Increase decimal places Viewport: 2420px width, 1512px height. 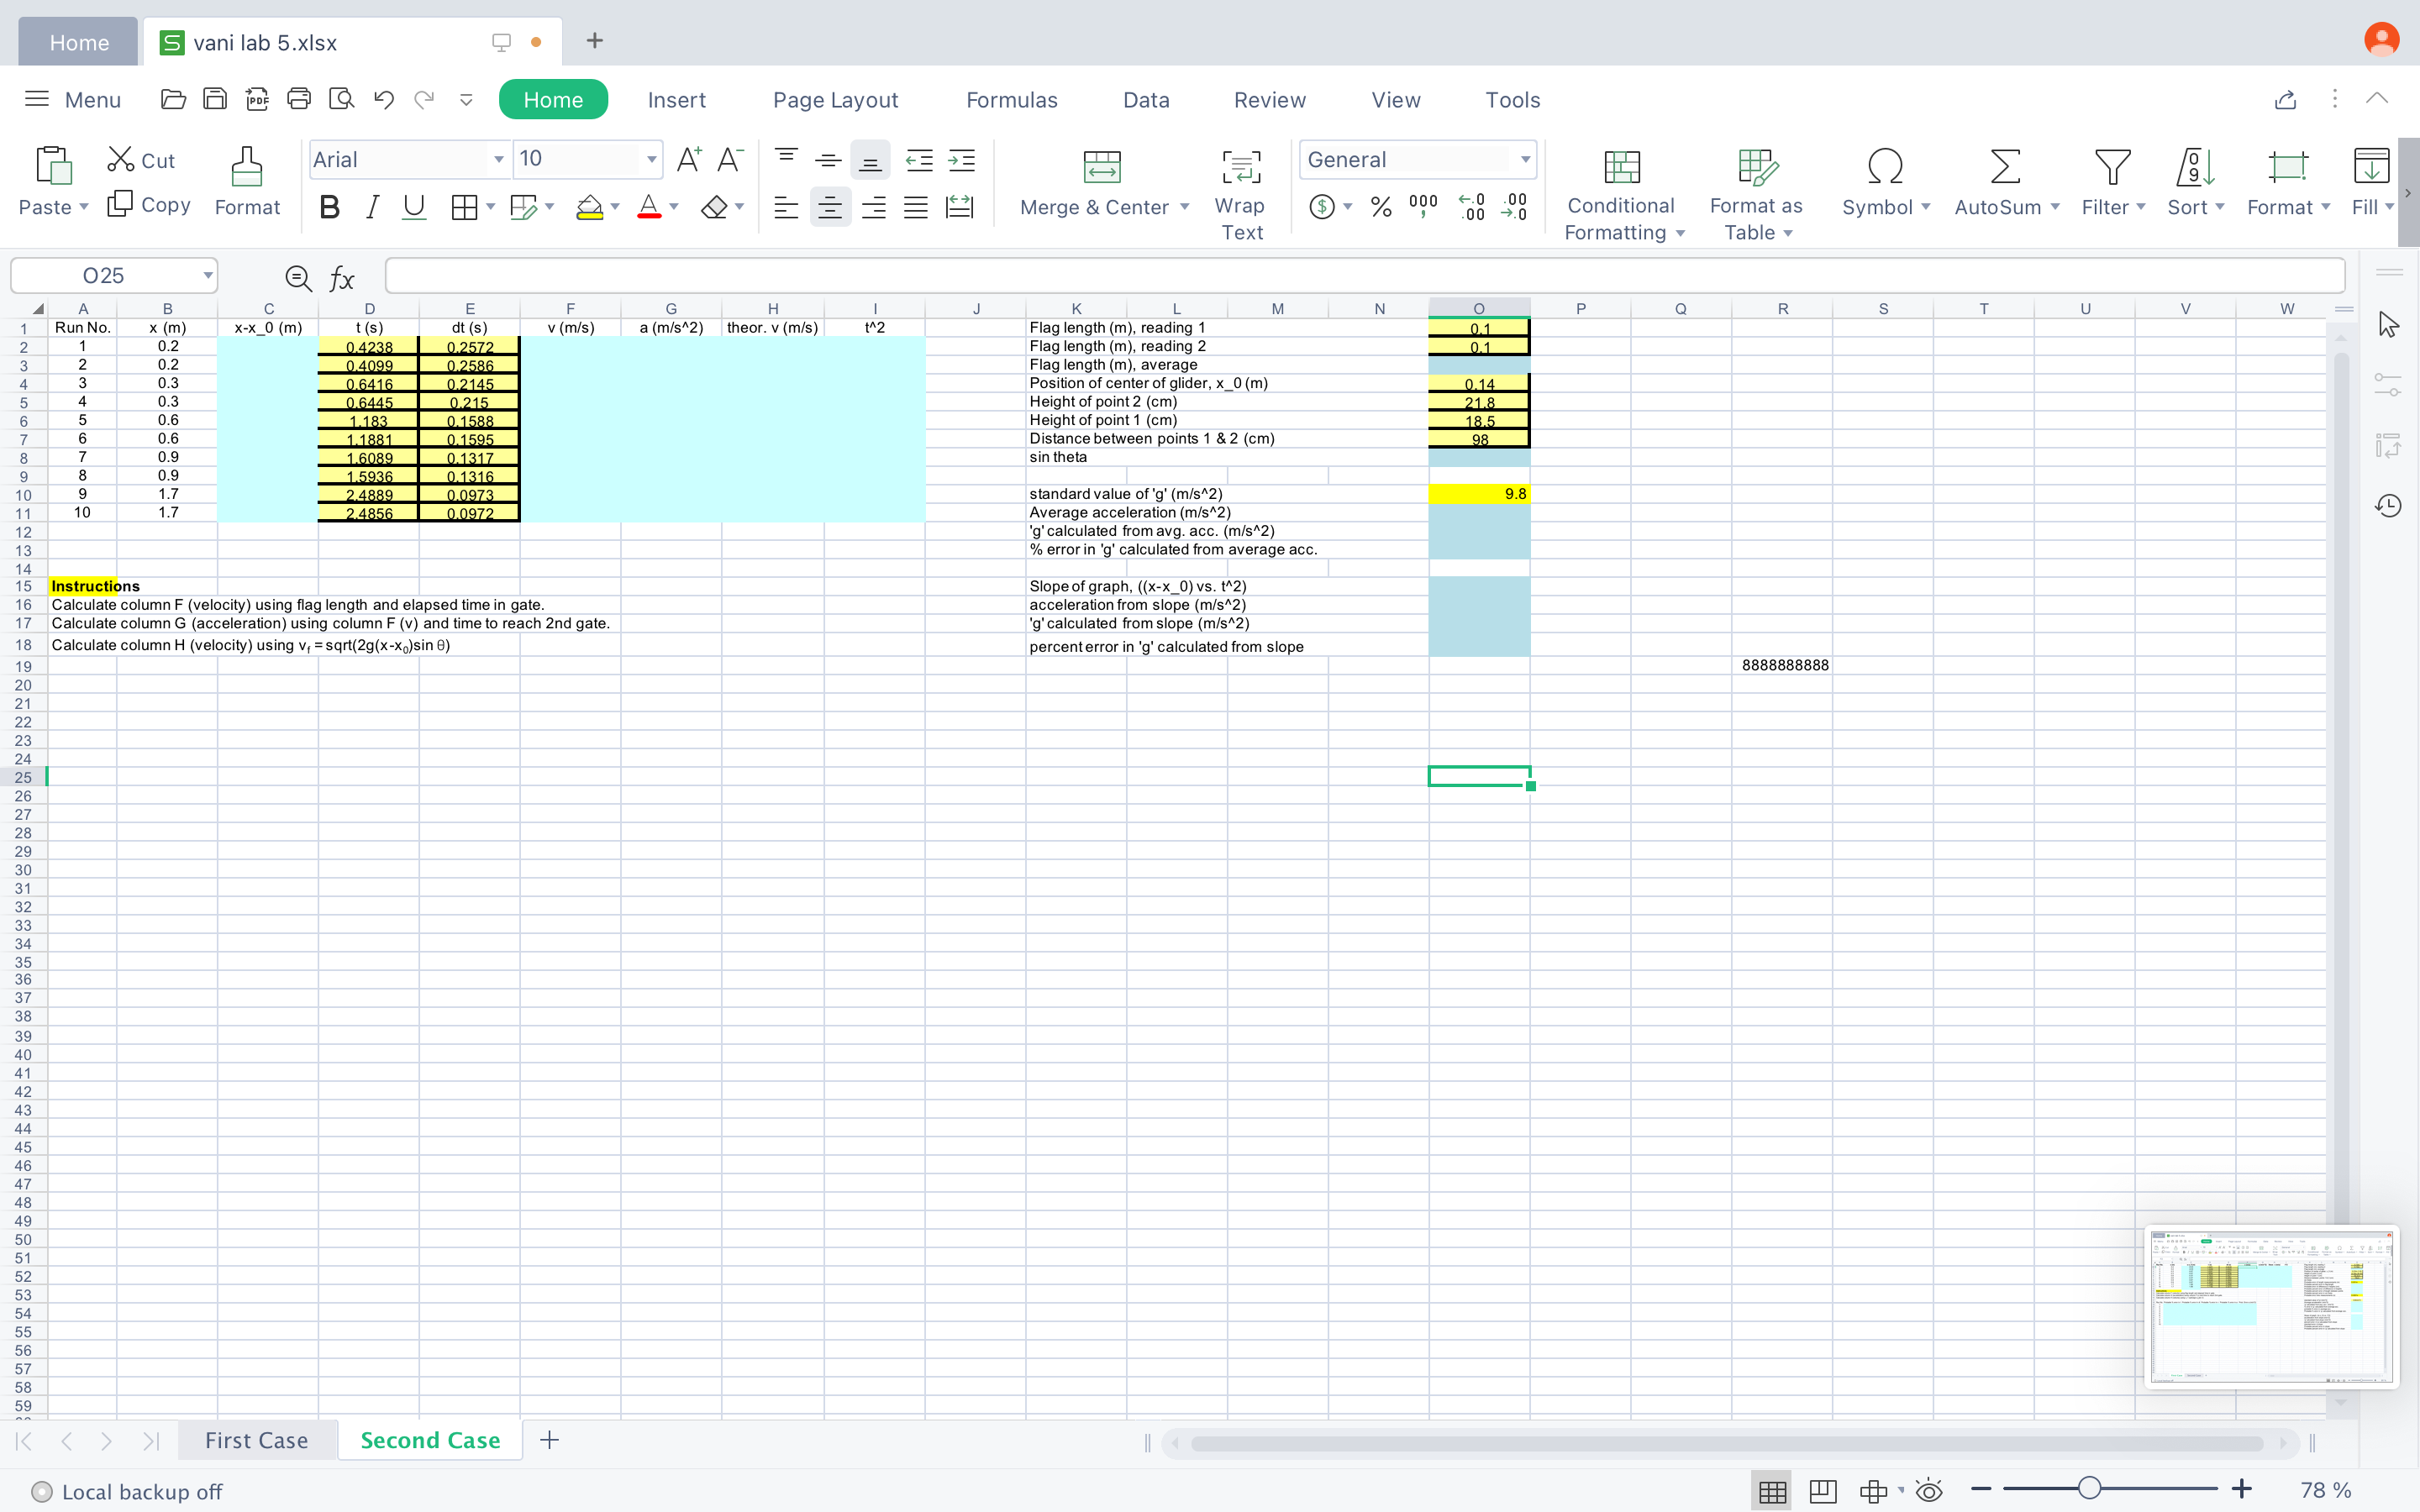pyautogui.click(x=1470, y=206)
